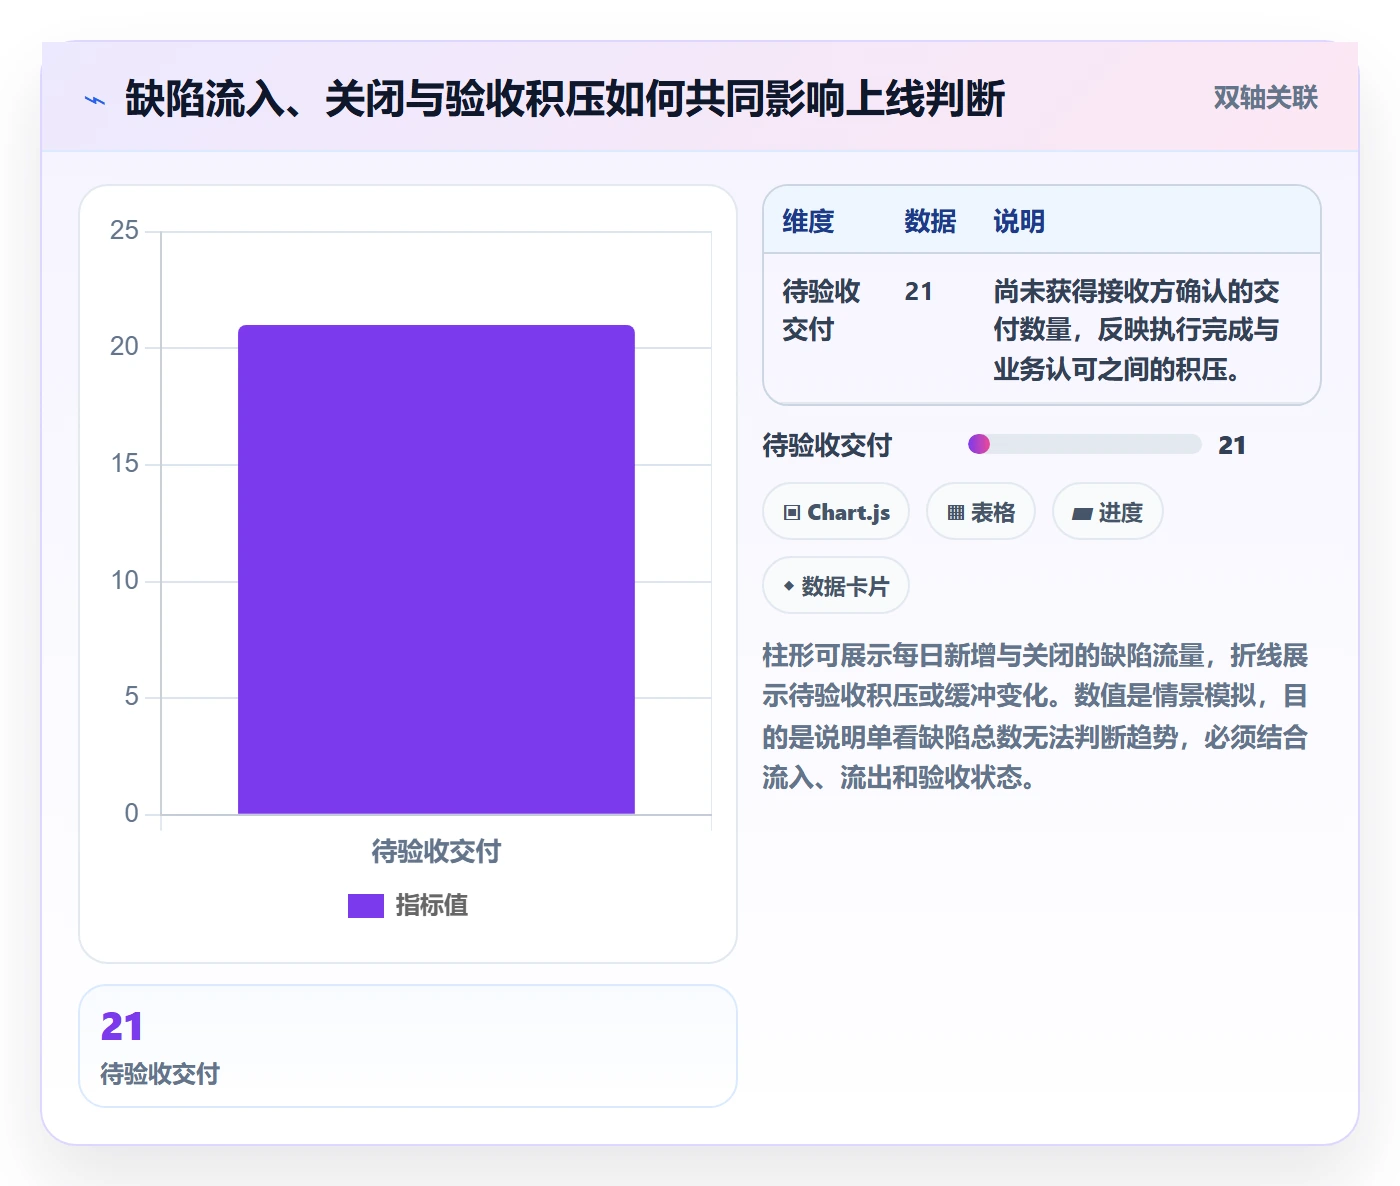Click the 待验收交付 caption in the data card
The height and width of the screenshot is (1186, 1400).
[x=160, y=1074]
